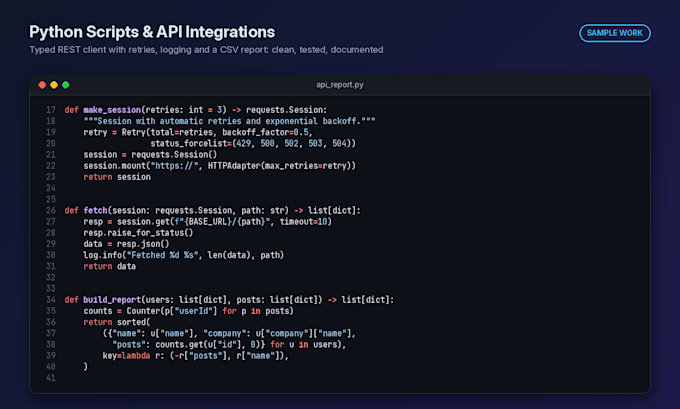This screenshot has height=409, width=680.
Task: Click timeout=10 on line 27
Action: point(303,222)
